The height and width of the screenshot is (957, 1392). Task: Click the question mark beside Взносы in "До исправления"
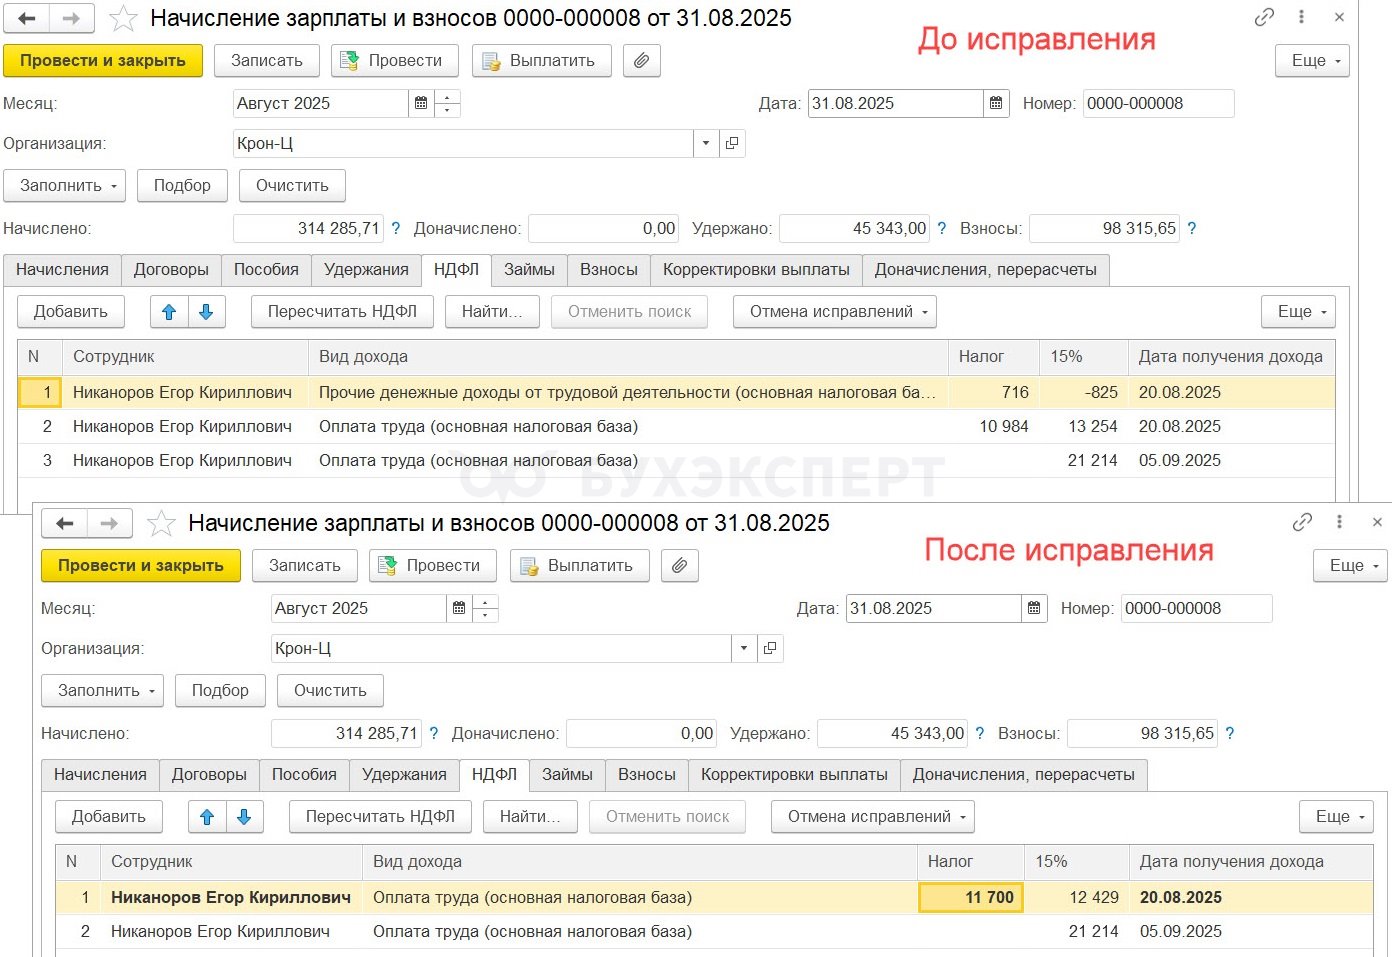(x=1192, y=229)
